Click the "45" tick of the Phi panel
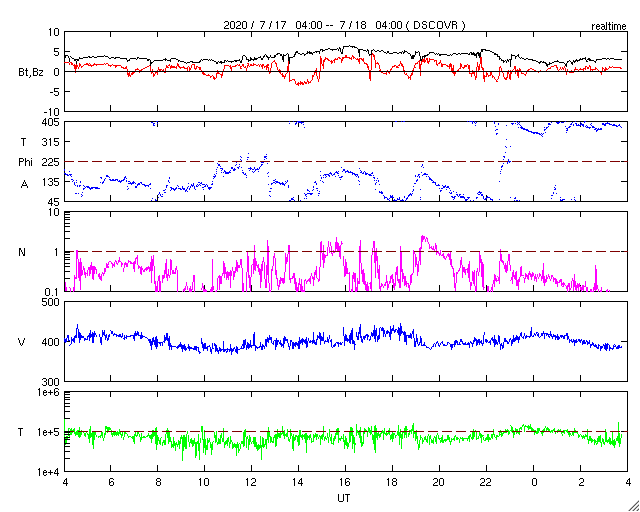 point(54,201)
